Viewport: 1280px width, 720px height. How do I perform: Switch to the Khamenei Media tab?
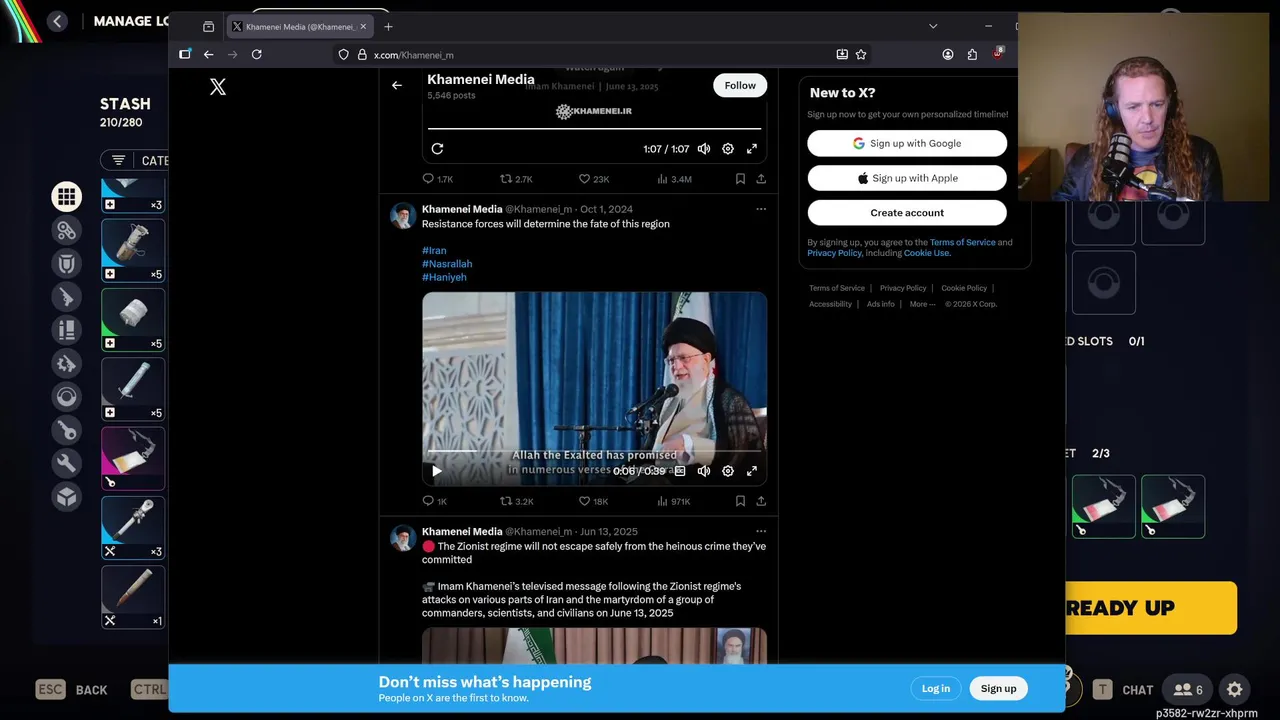click(x=299, y=26)
